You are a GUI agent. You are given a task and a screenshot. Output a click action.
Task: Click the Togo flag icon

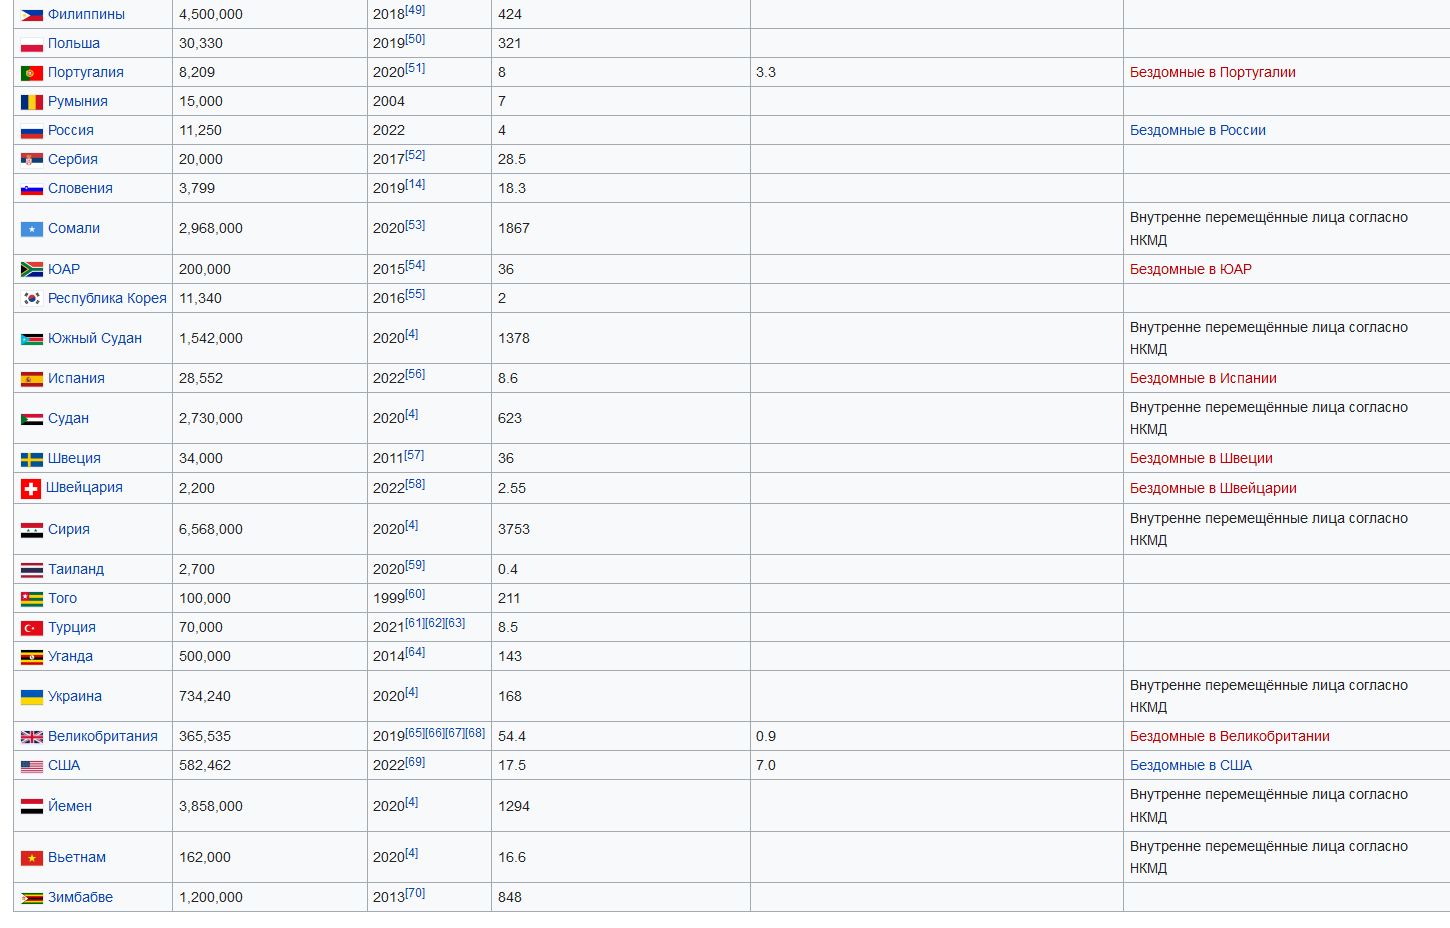click(32, 599)
